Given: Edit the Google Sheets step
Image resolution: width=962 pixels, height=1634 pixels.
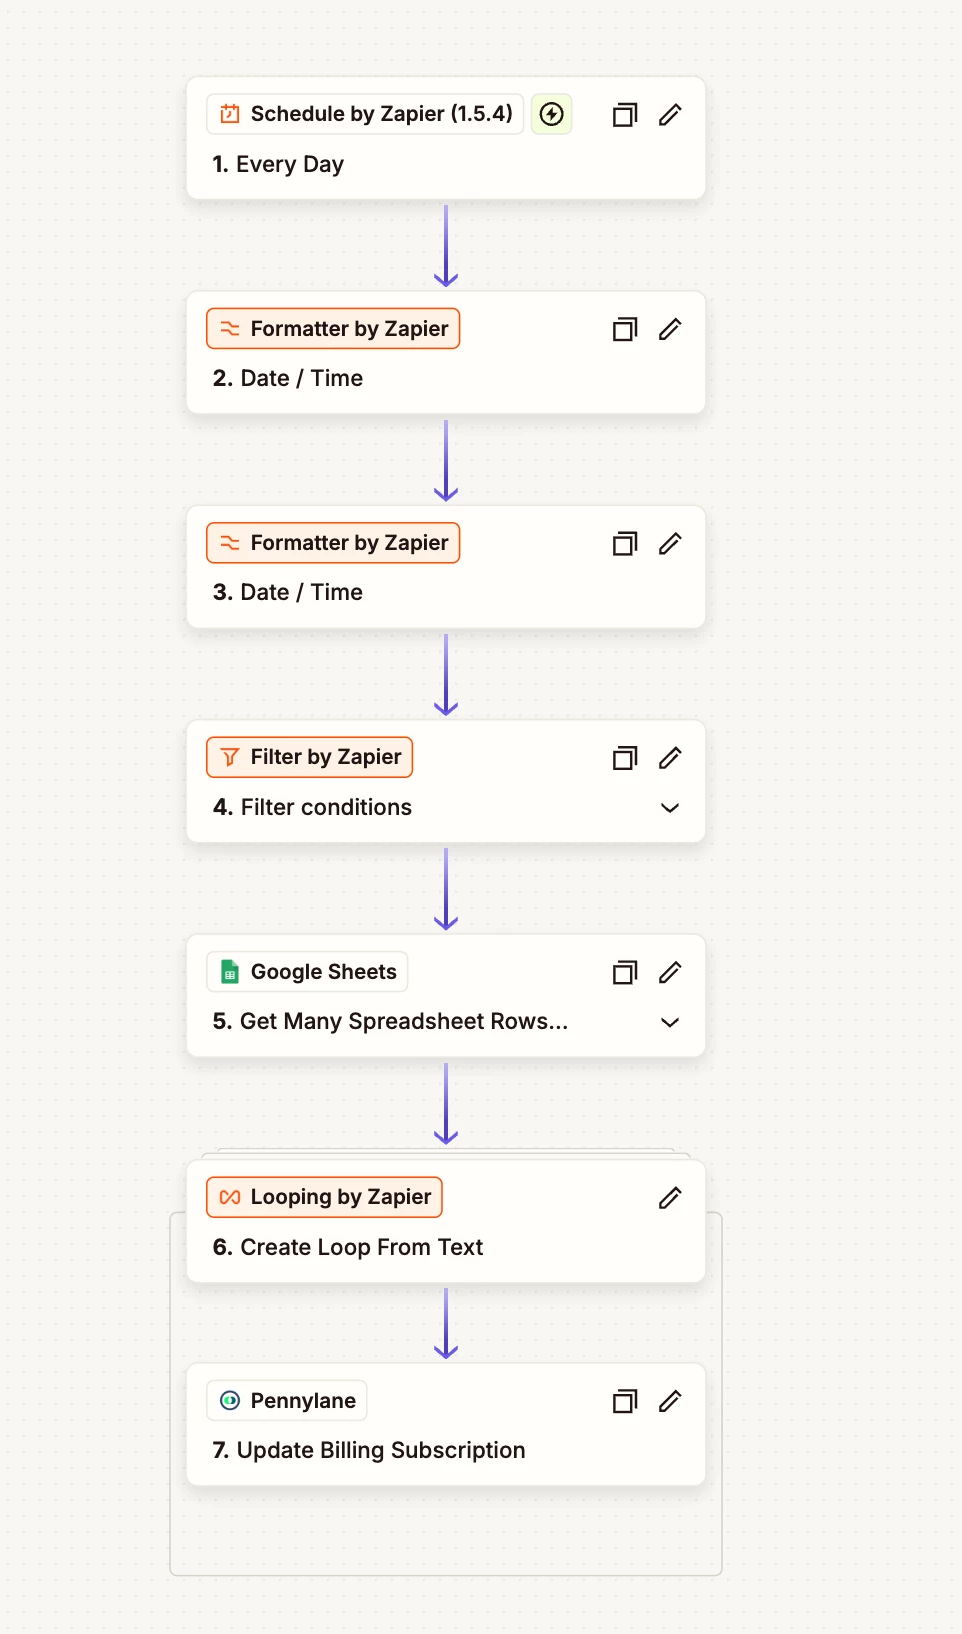Looking at the screenshot, I should pos(670,972).
